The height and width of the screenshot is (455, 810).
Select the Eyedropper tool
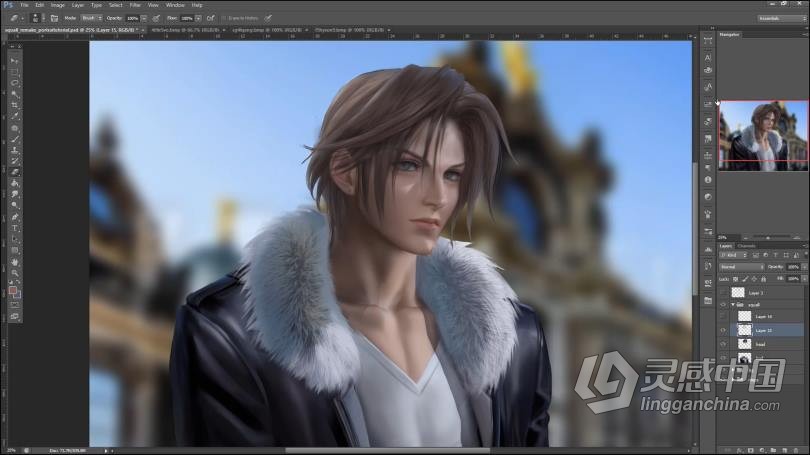(x=14, y=116)
